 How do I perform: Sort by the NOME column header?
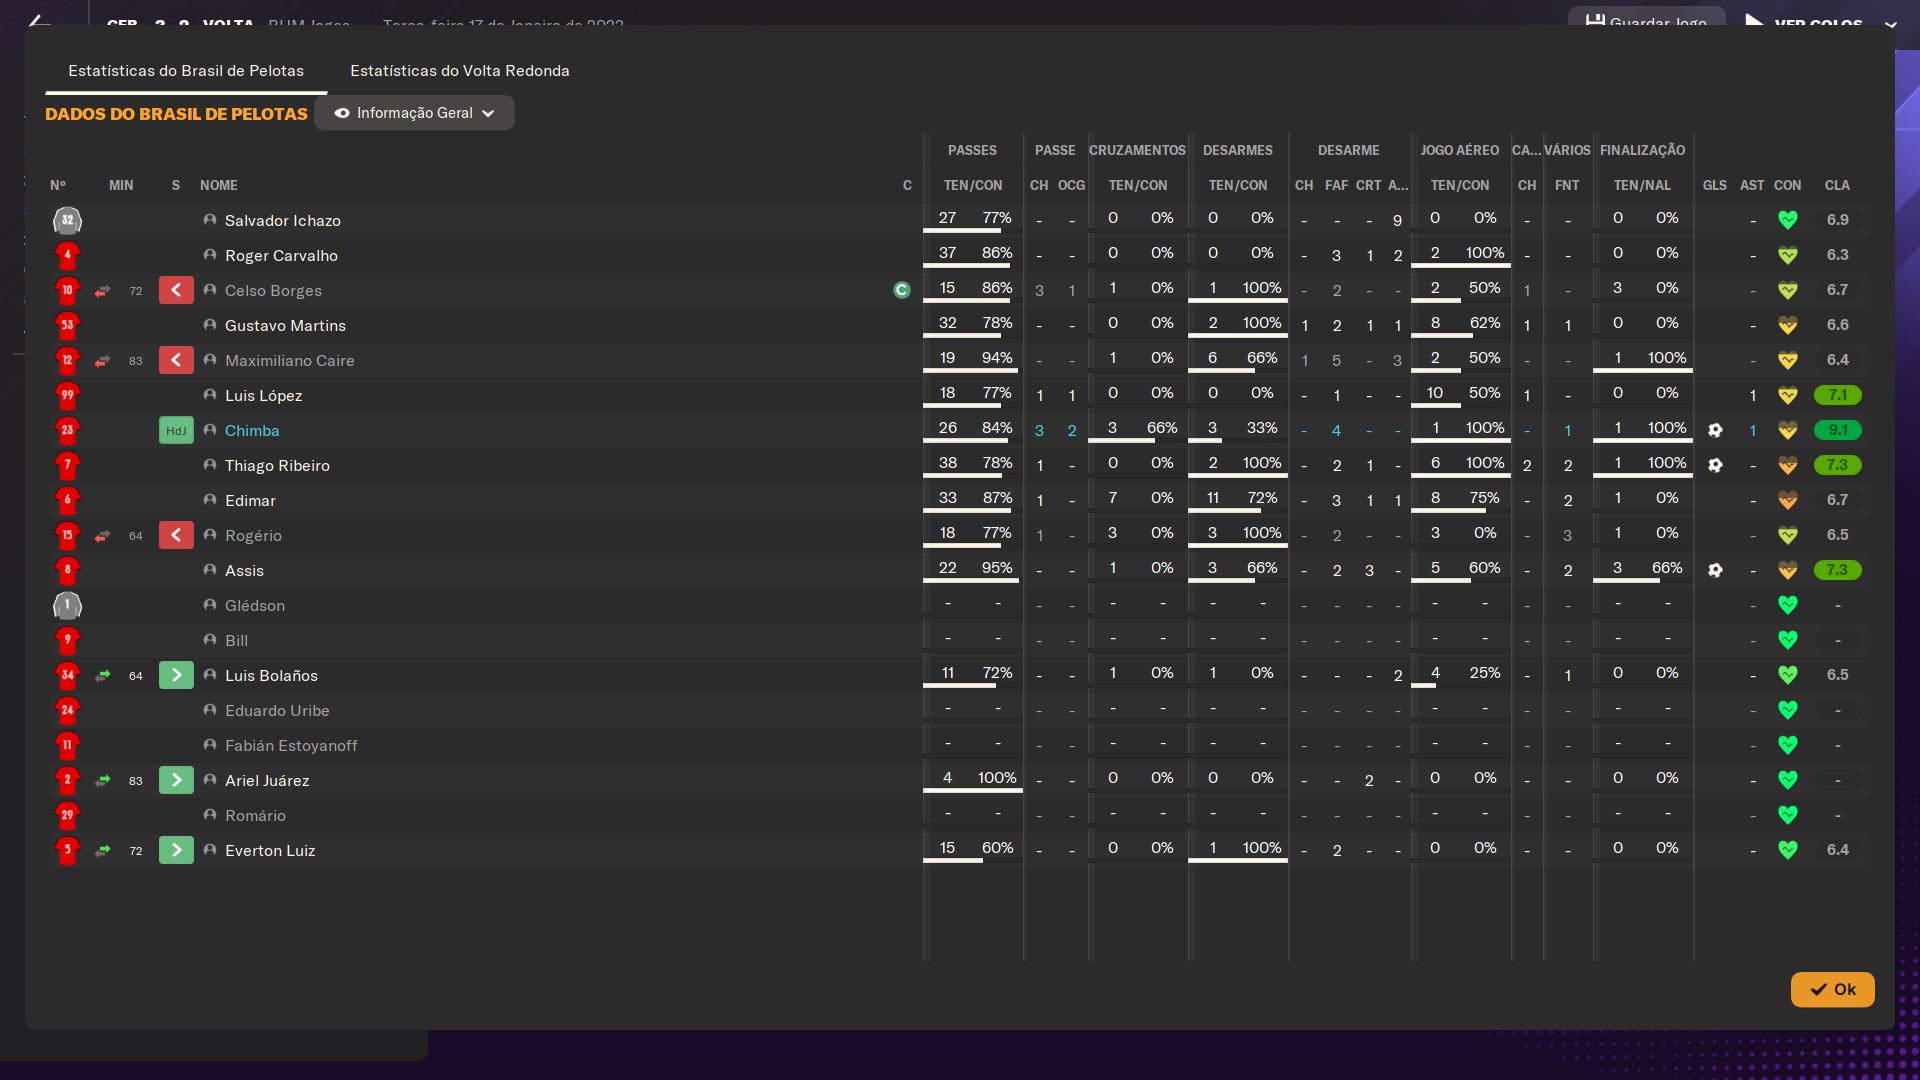click(219, 185)
